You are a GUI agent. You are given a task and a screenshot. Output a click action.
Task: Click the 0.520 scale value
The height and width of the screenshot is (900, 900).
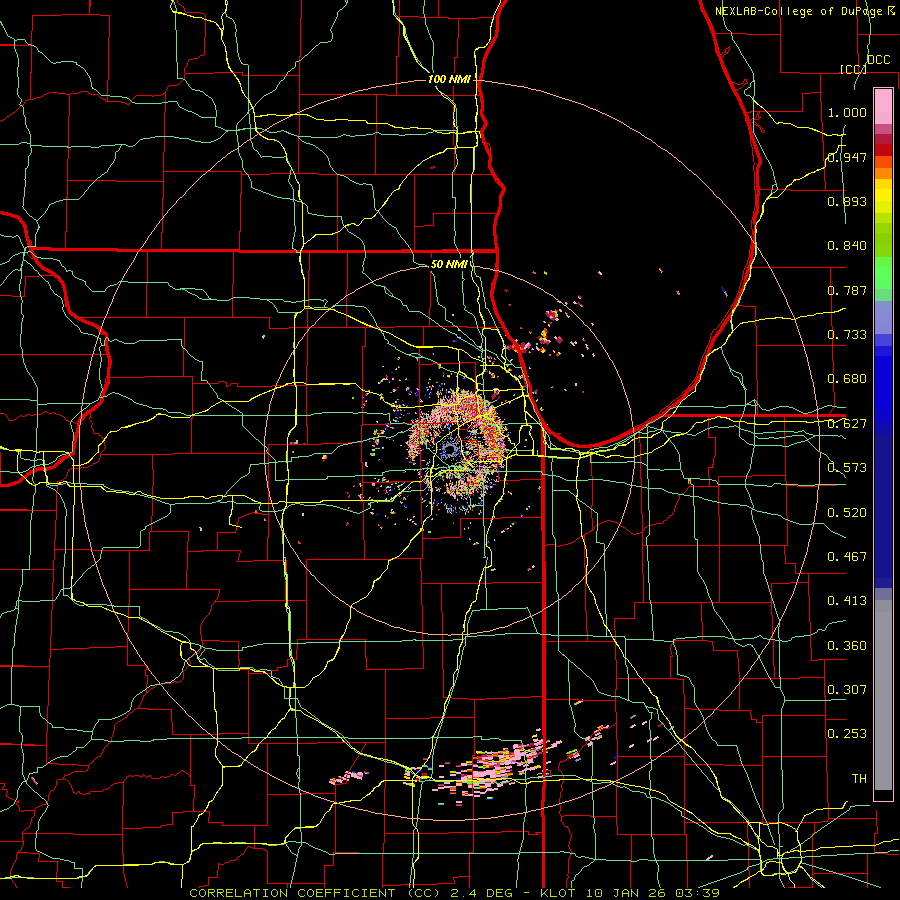pyautogui.click(x=847, y=513)
